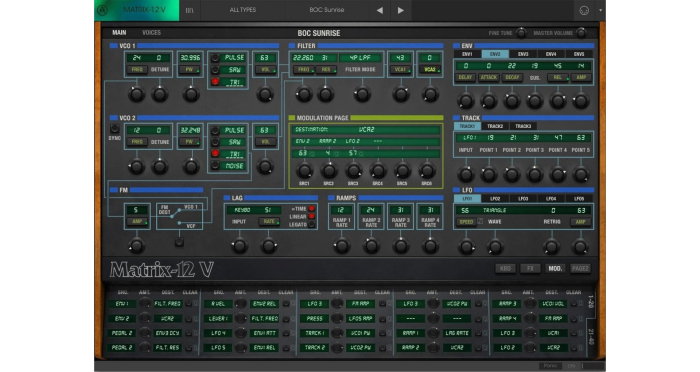700x372 pixels.
Task: Open the FX panel tab
Action: click(530, 268)
